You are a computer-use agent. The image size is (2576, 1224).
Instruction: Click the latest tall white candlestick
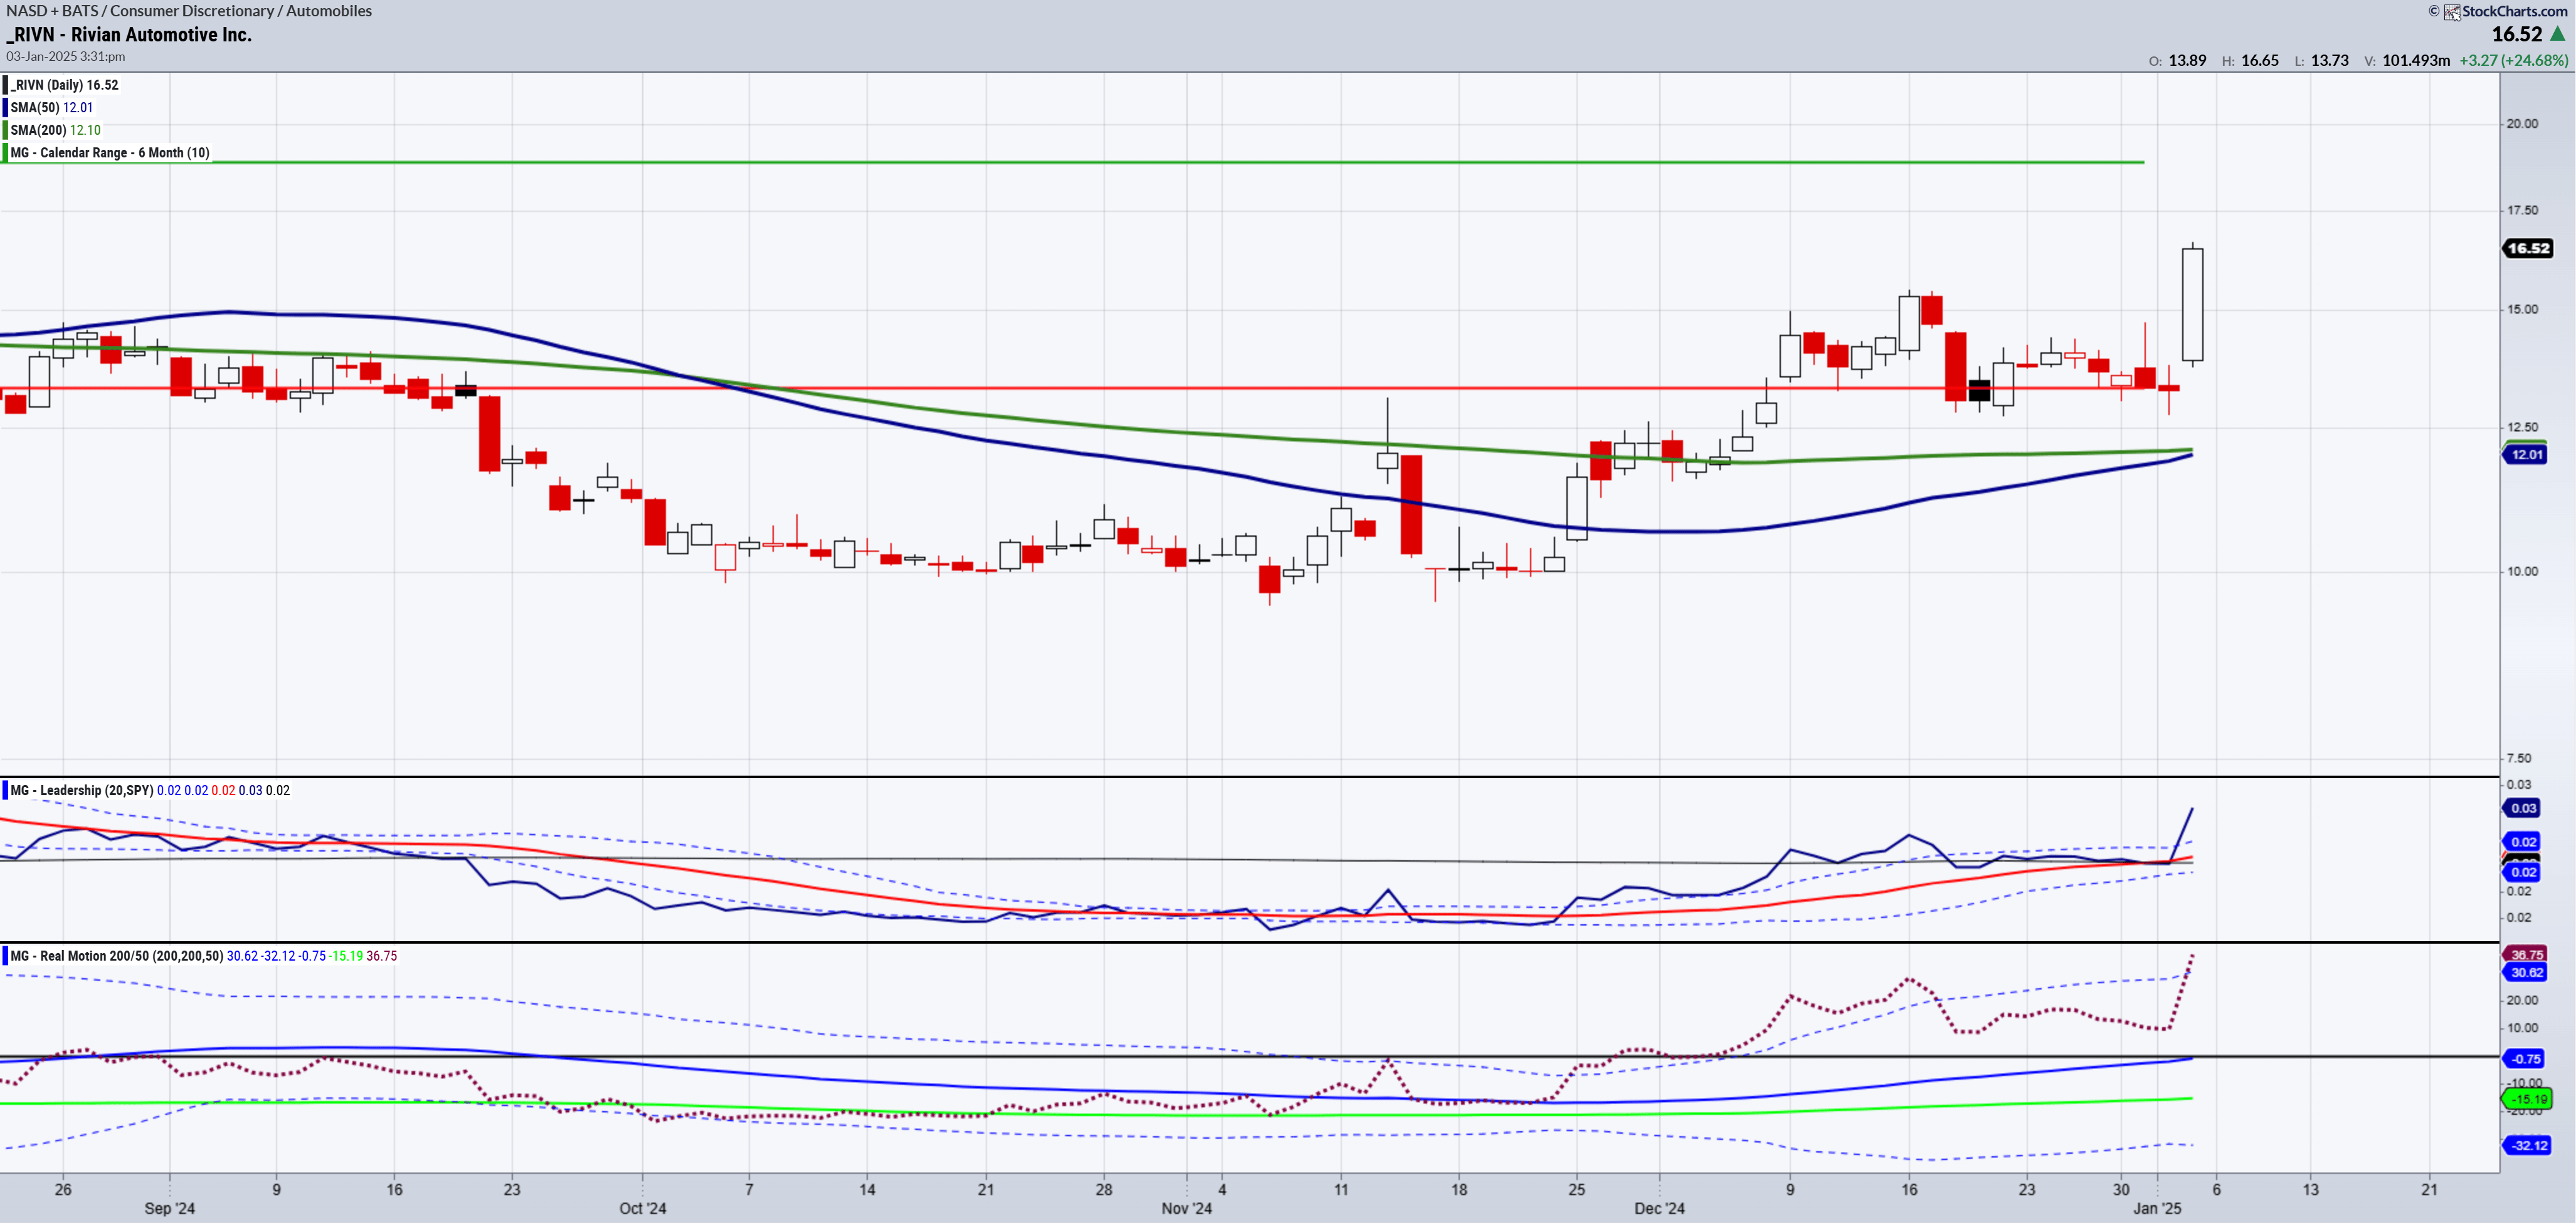point(2193,304)
